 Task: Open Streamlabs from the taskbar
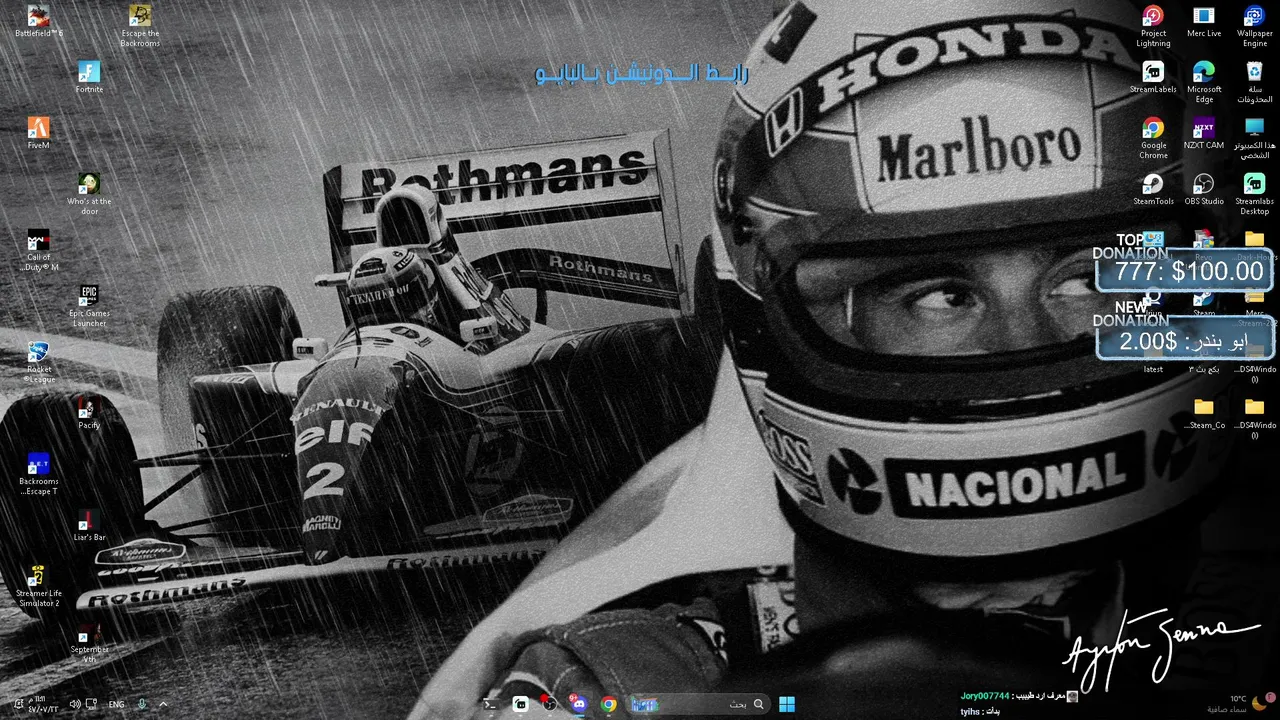coord(520,704)
